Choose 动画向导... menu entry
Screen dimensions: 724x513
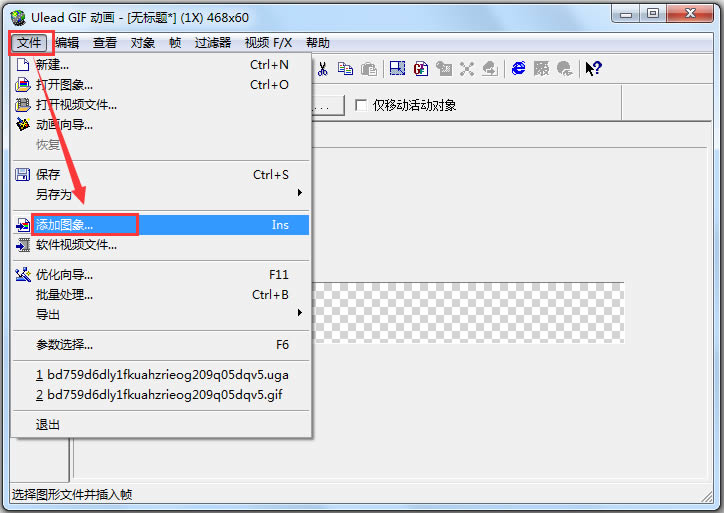tap(161, 125)
